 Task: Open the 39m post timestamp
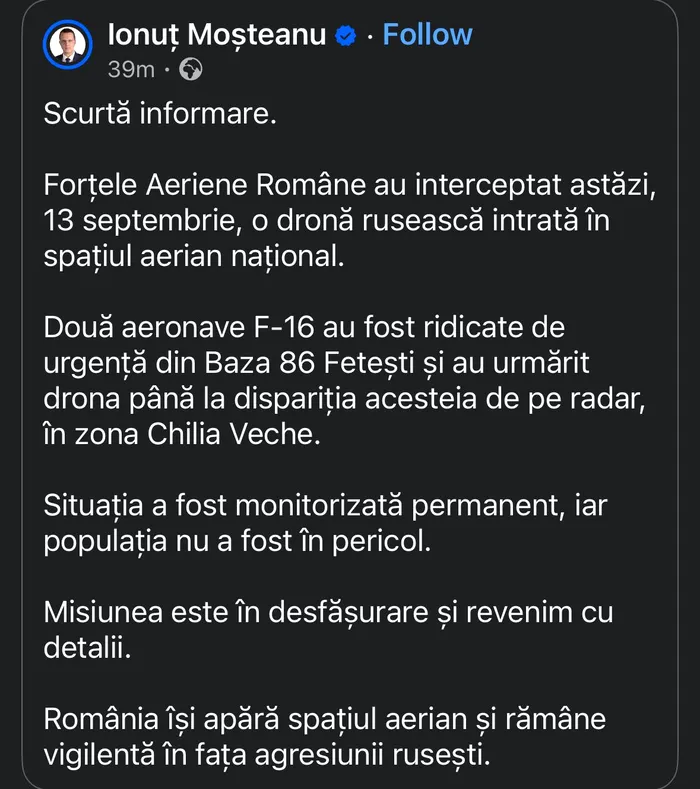(x=130, y=70)
